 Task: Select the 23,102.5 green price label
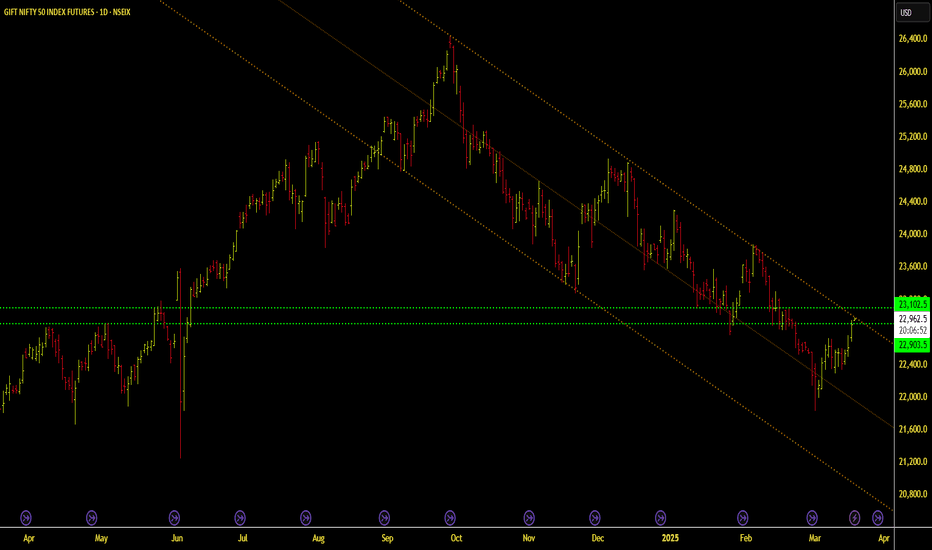[x=912, y=304]
